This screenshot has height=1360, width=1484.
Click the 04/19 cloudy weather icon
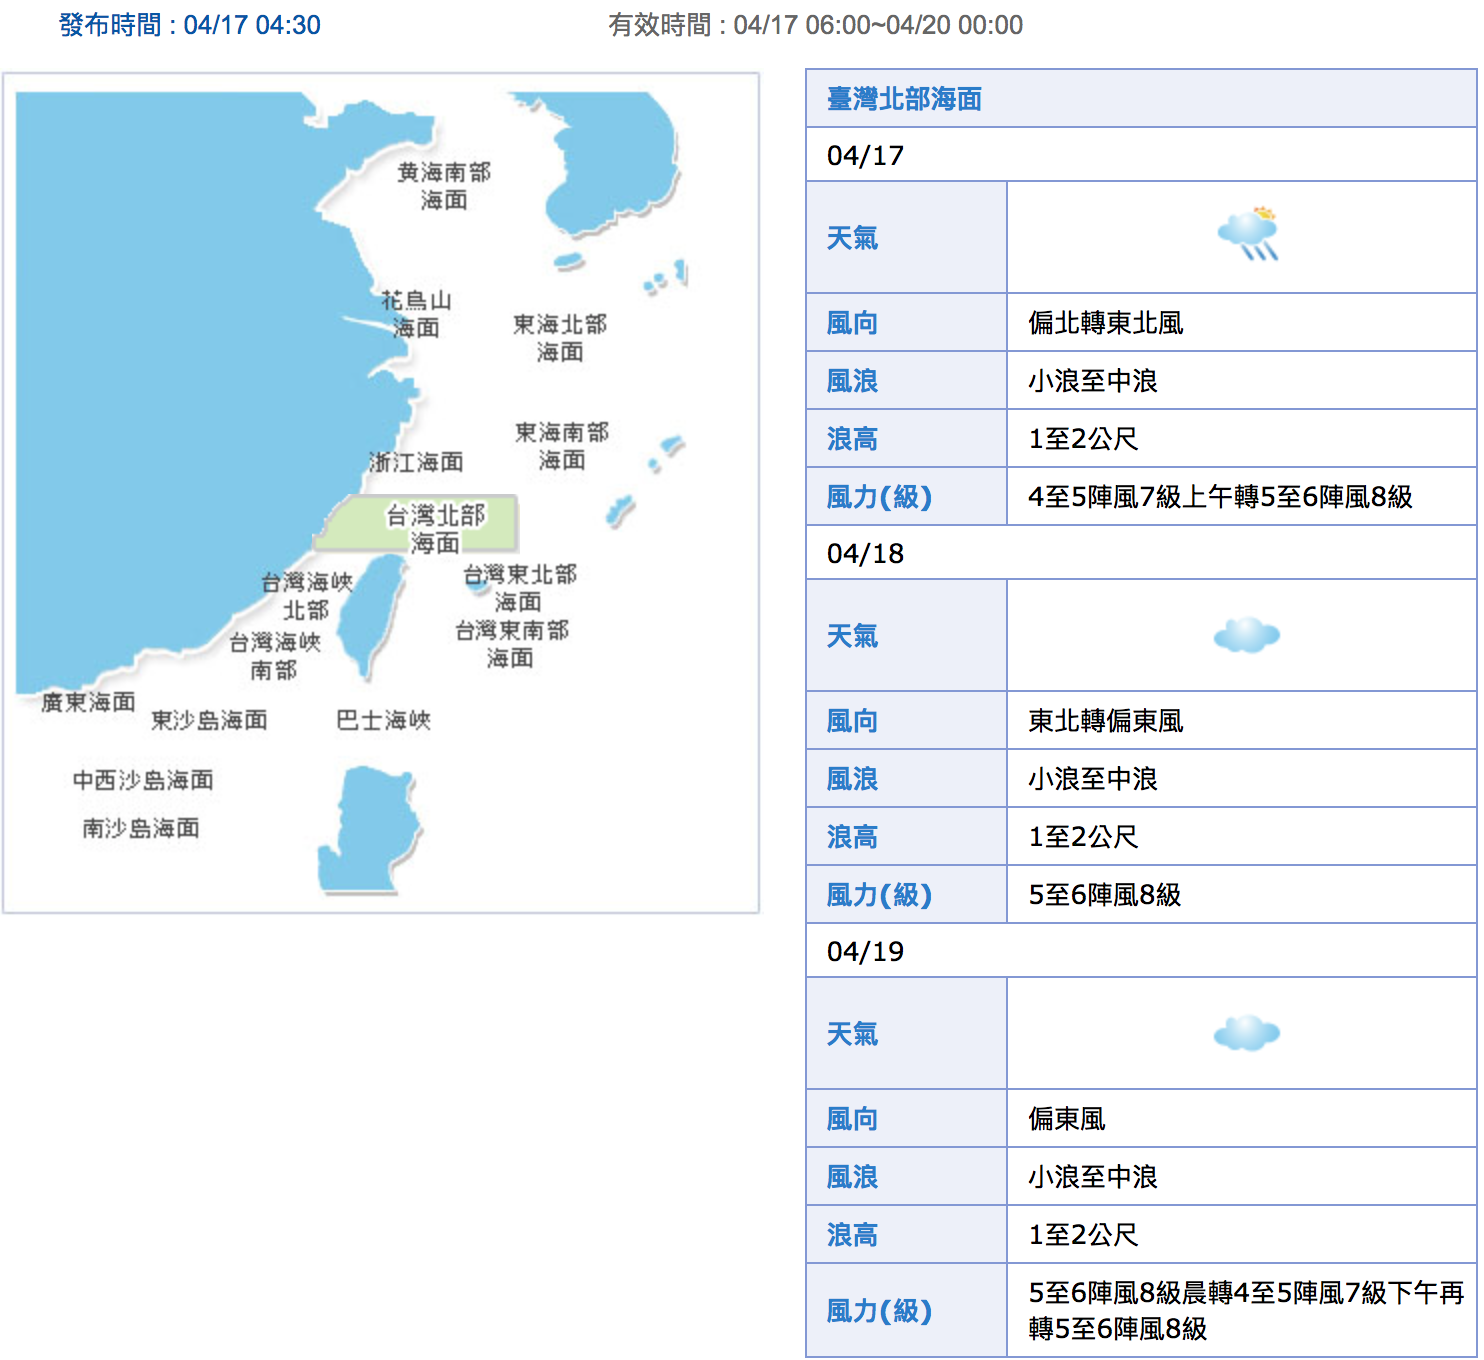[1246, 1033]
